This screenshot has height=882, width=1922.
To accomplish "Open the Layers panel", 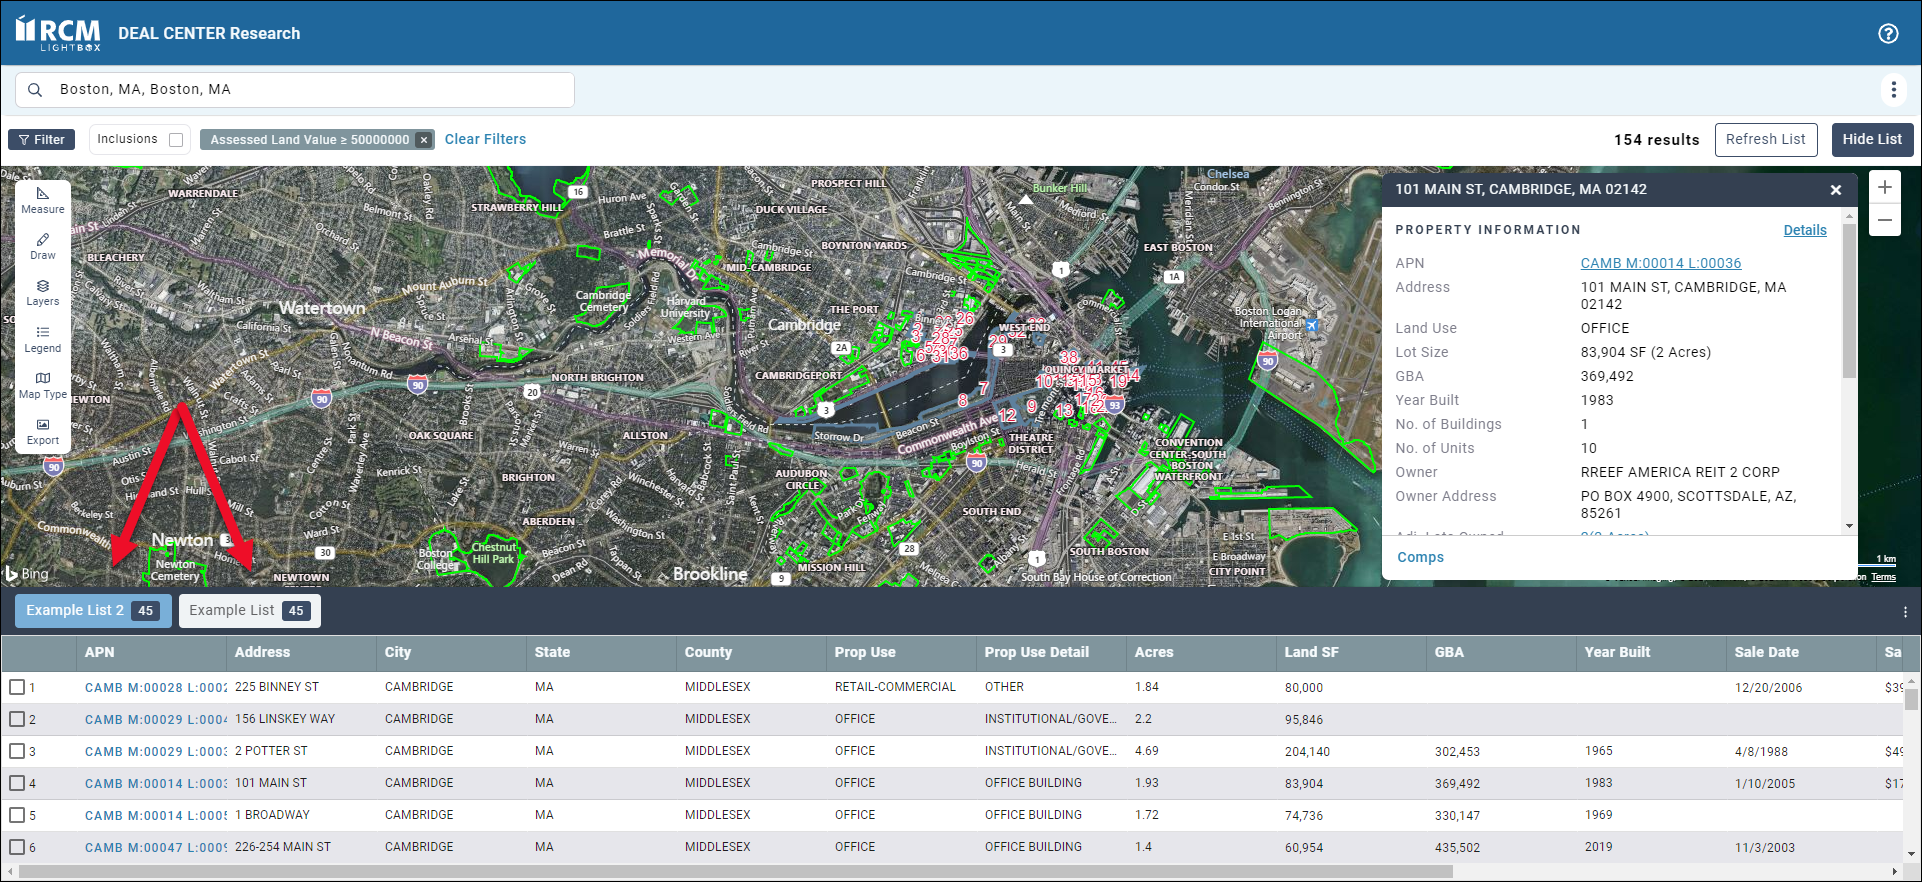I will click(x=43, y=292).
